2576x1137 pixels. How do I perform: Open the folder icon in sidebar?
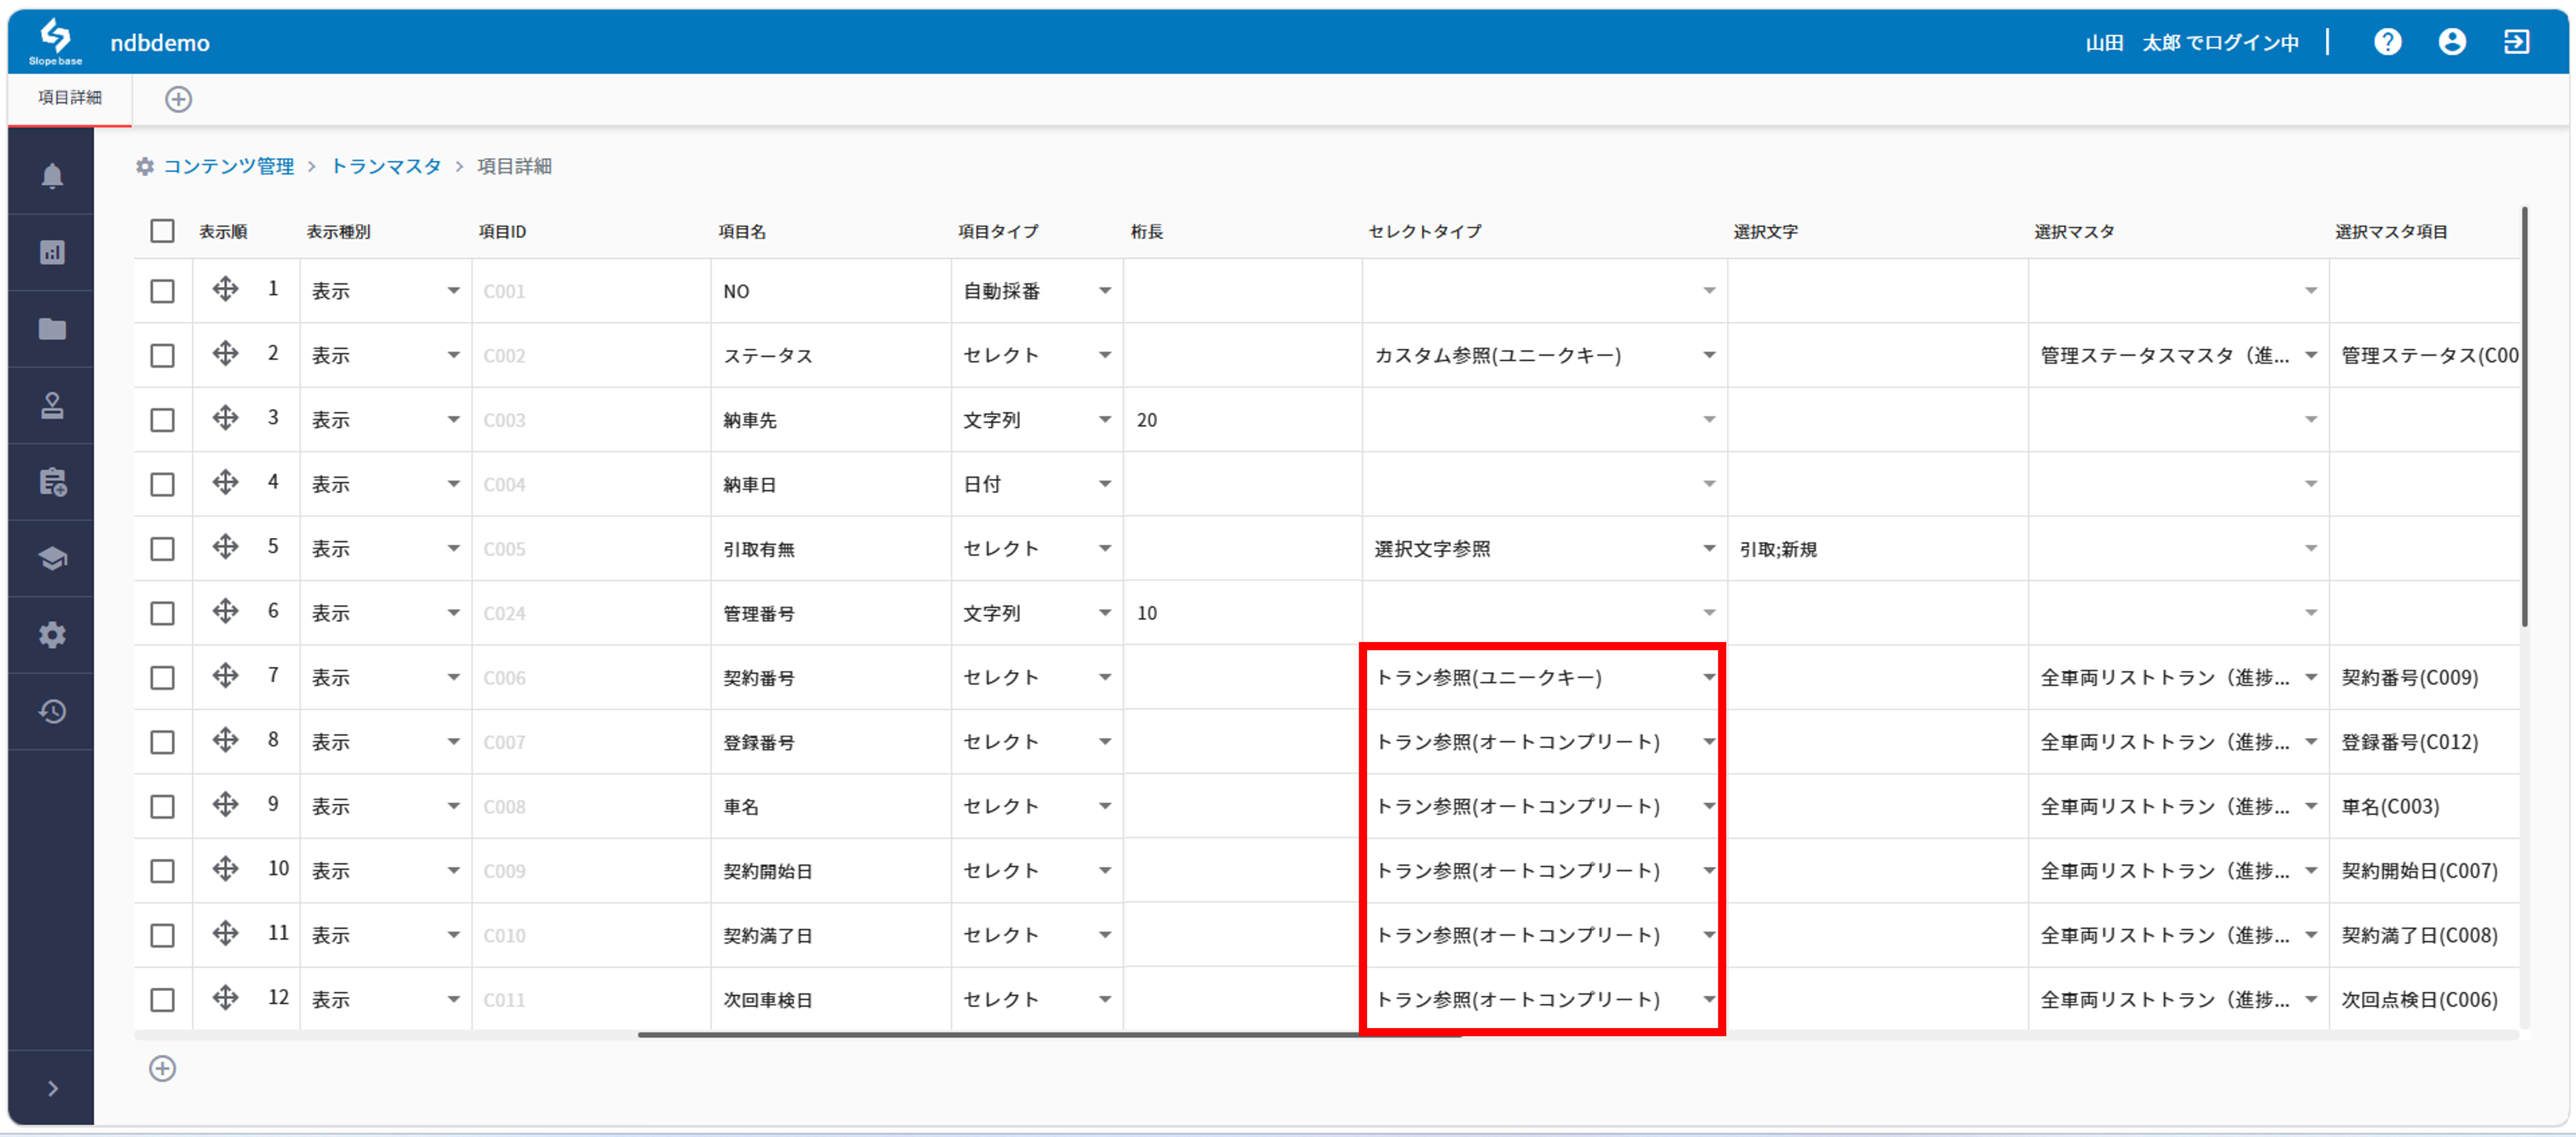(x=52, y=329)
